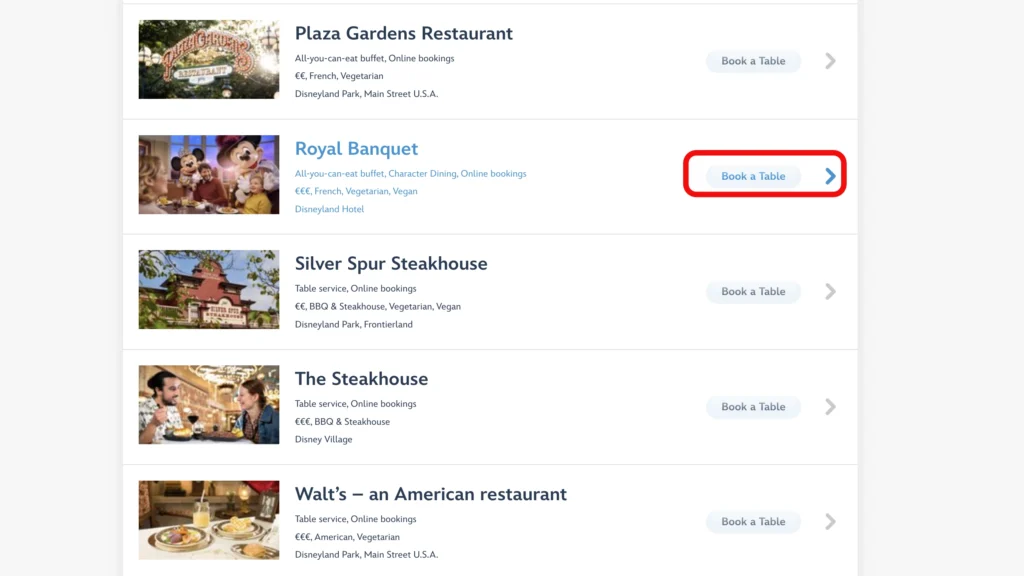1024x576 pixels.
Task: Click the chevron arrow beside Walt's restaurant
Action: click(830, 522)
